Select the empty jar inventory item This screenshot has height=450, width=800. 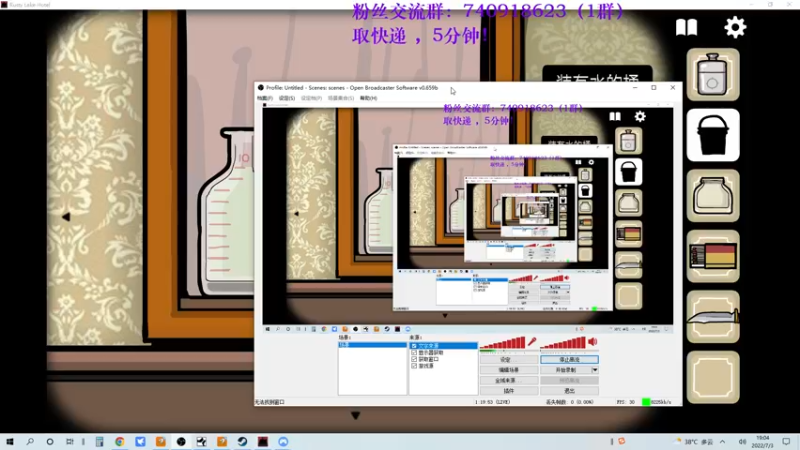713,195
